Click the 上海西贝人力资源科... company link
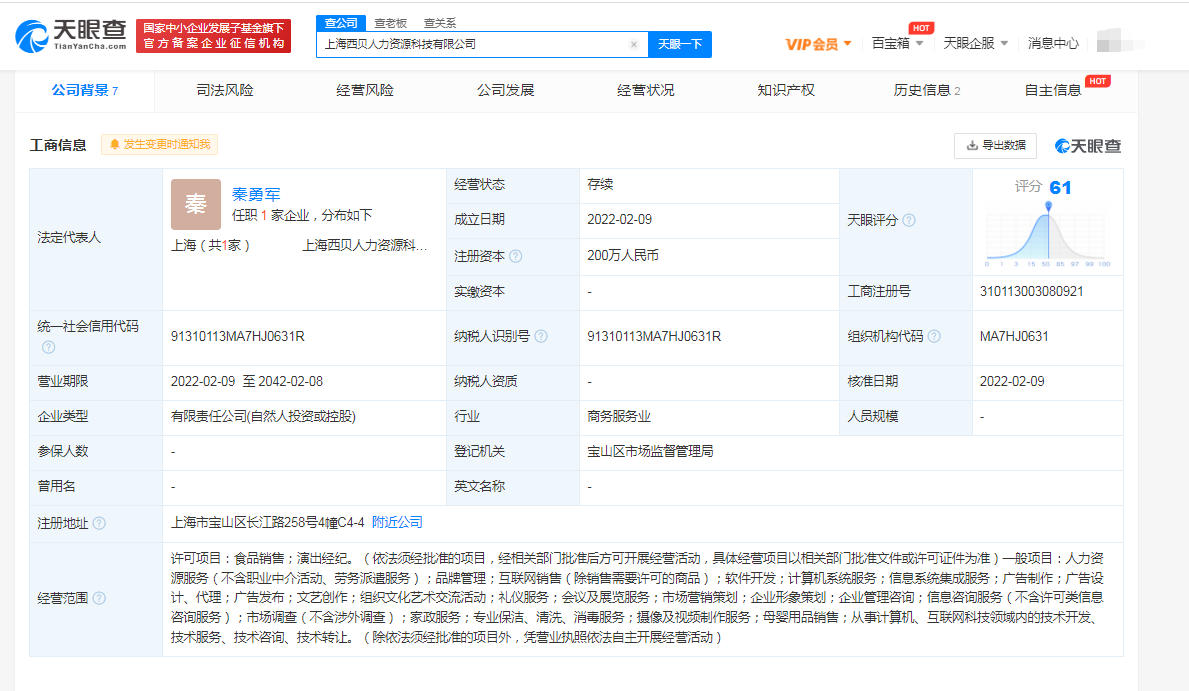Screen dimensions: 1189x691 (365, 246)
